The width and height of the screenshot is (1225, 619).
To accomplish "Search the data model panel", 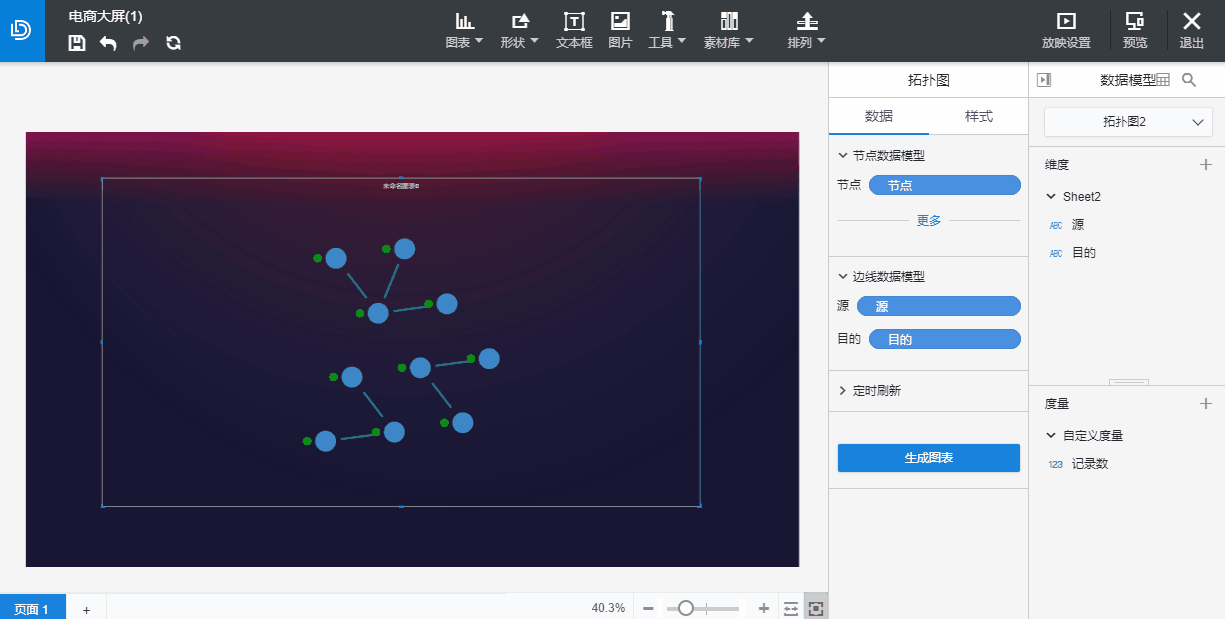I will click(x=1189, y=80).
